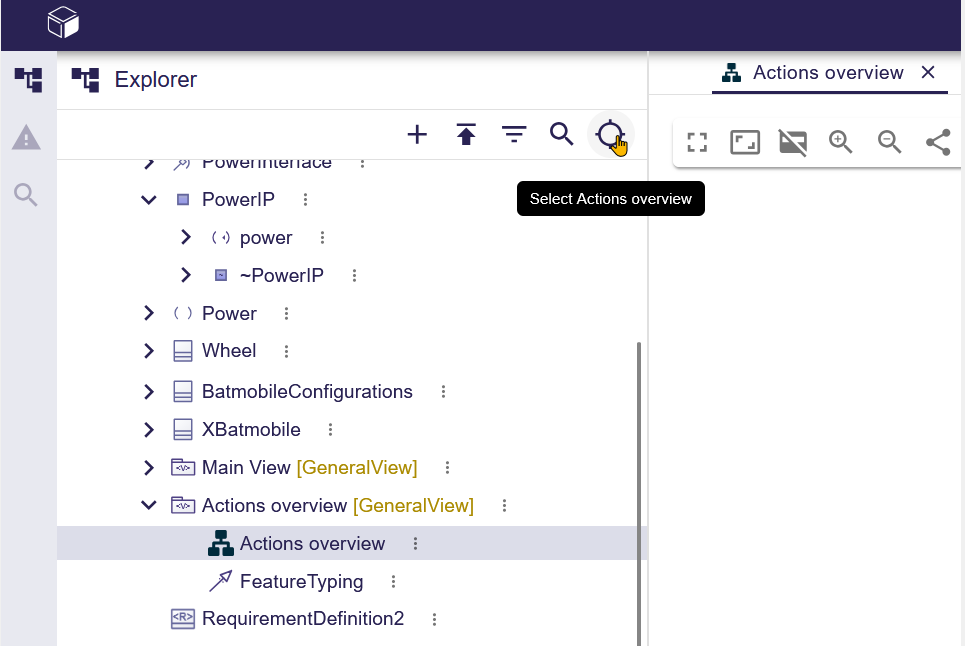
Task: Open more options menu for XBatmobile
Action: pos(330,430)
